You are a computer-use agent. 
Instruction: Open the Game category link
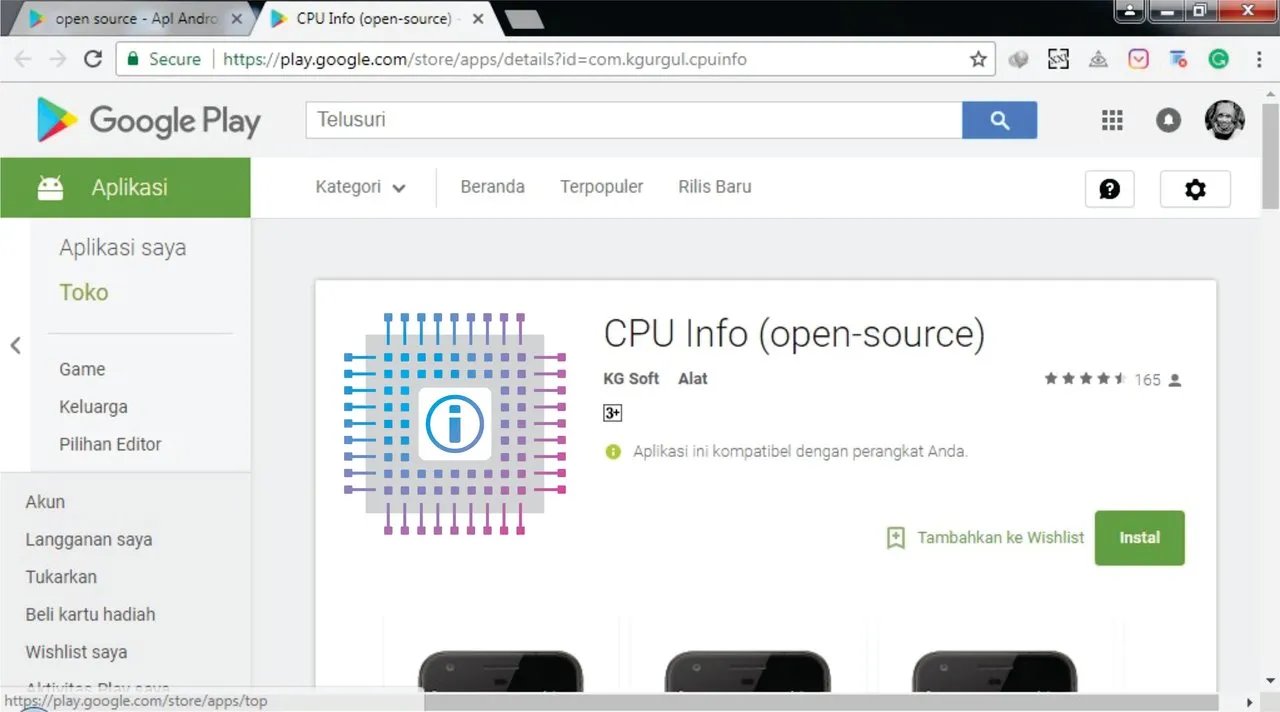[x=82, y=369]
